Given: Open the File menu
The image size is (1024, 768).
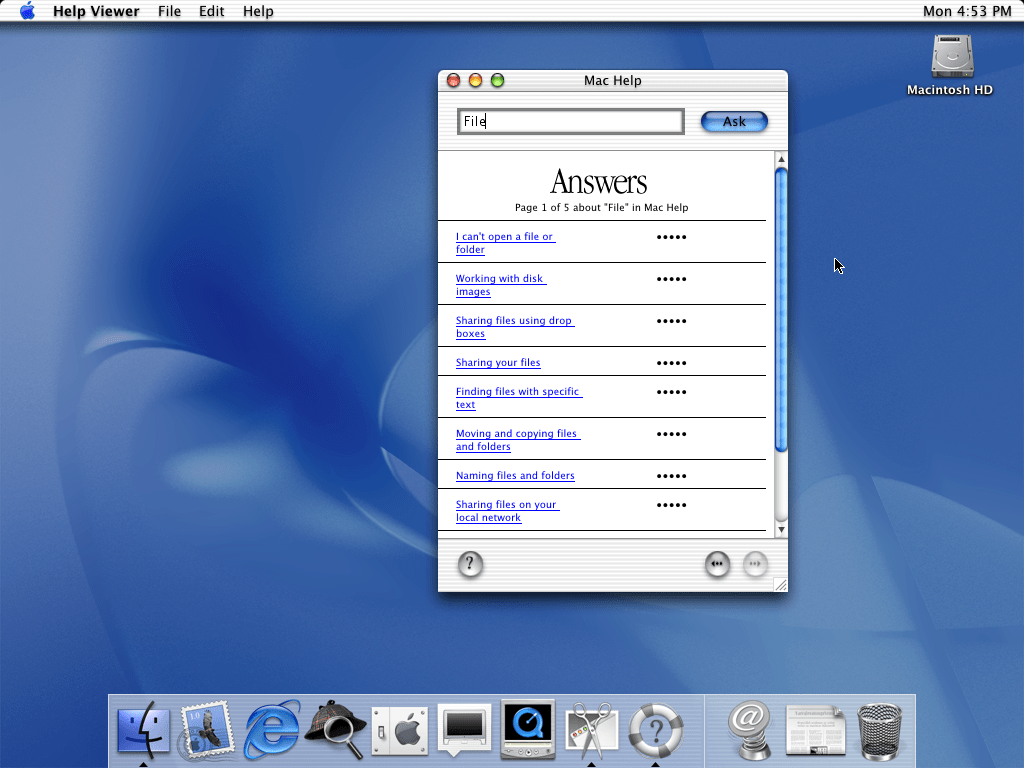Looking at the screenshot, I should 169,11.
